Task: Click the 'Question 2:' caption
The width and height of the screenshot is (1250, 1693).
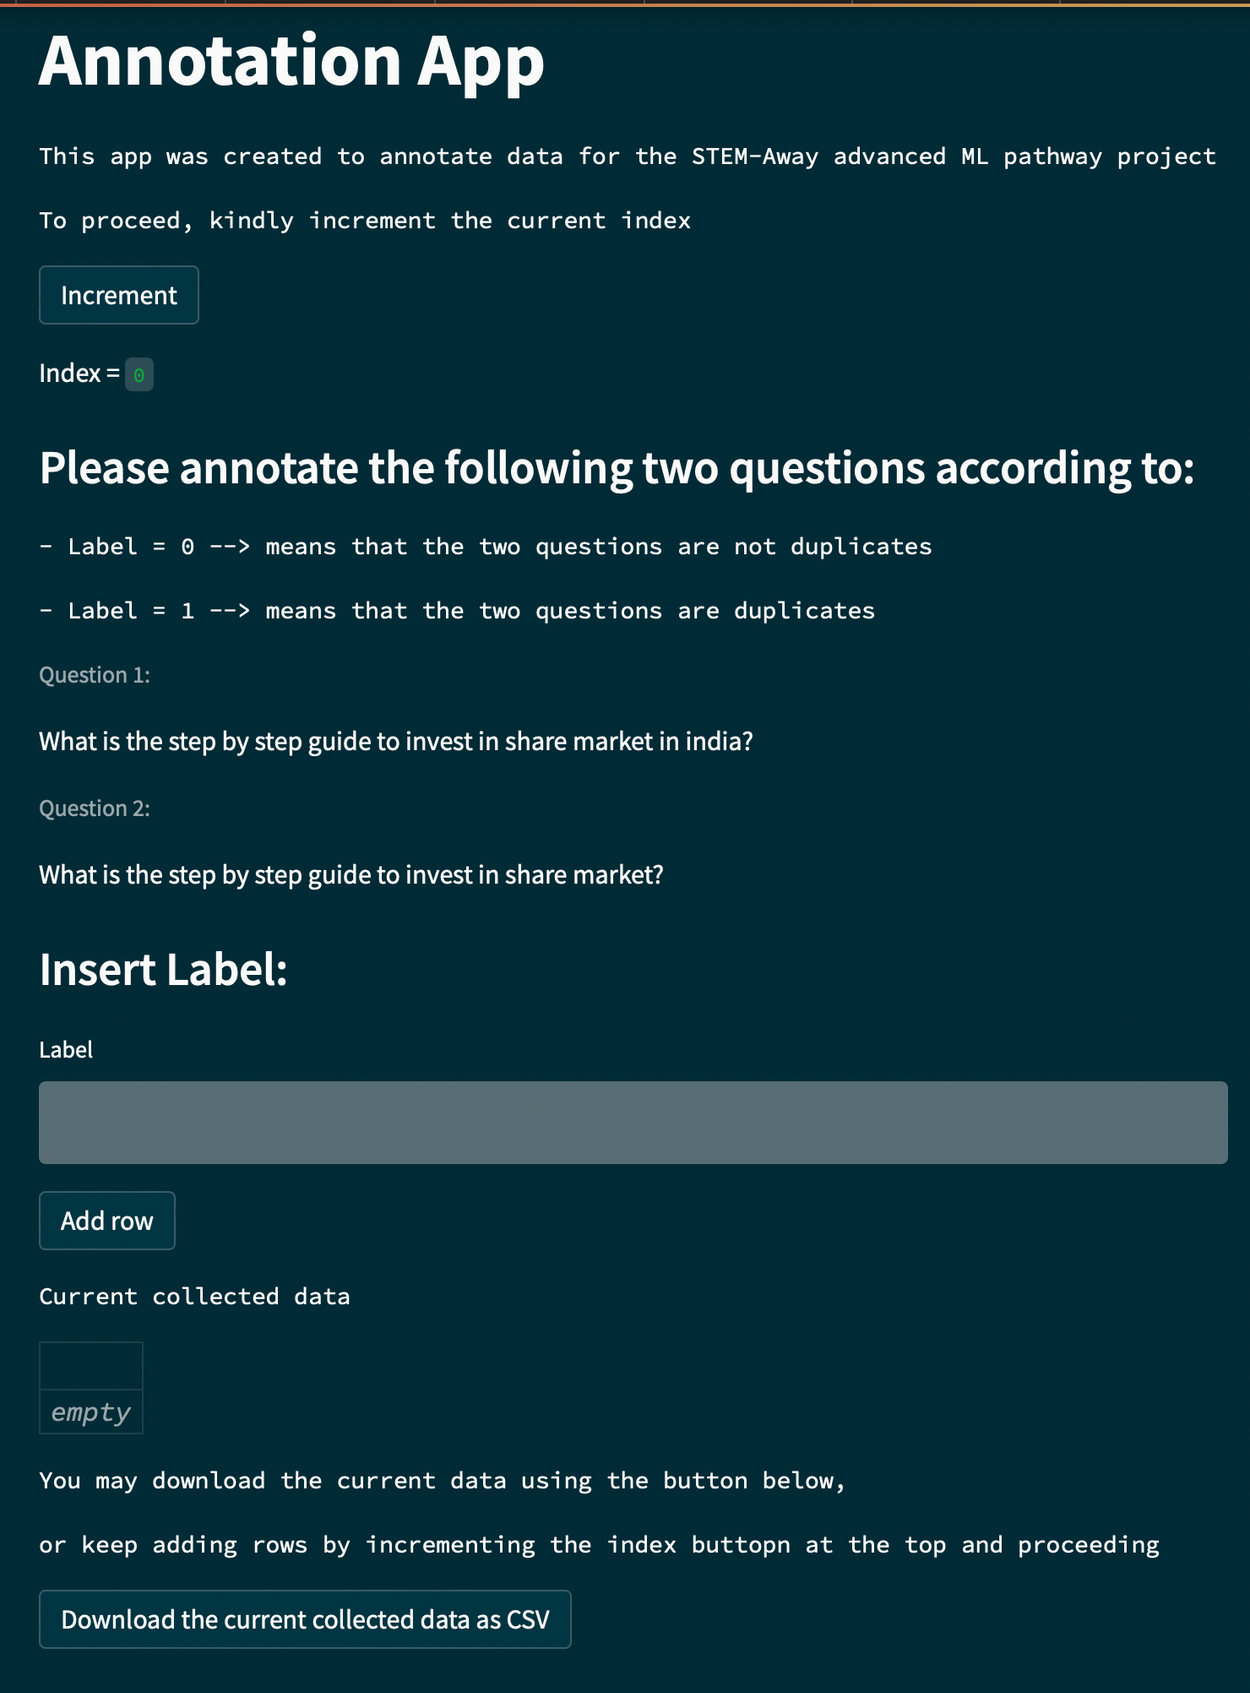Action: [x=94, y=808]
